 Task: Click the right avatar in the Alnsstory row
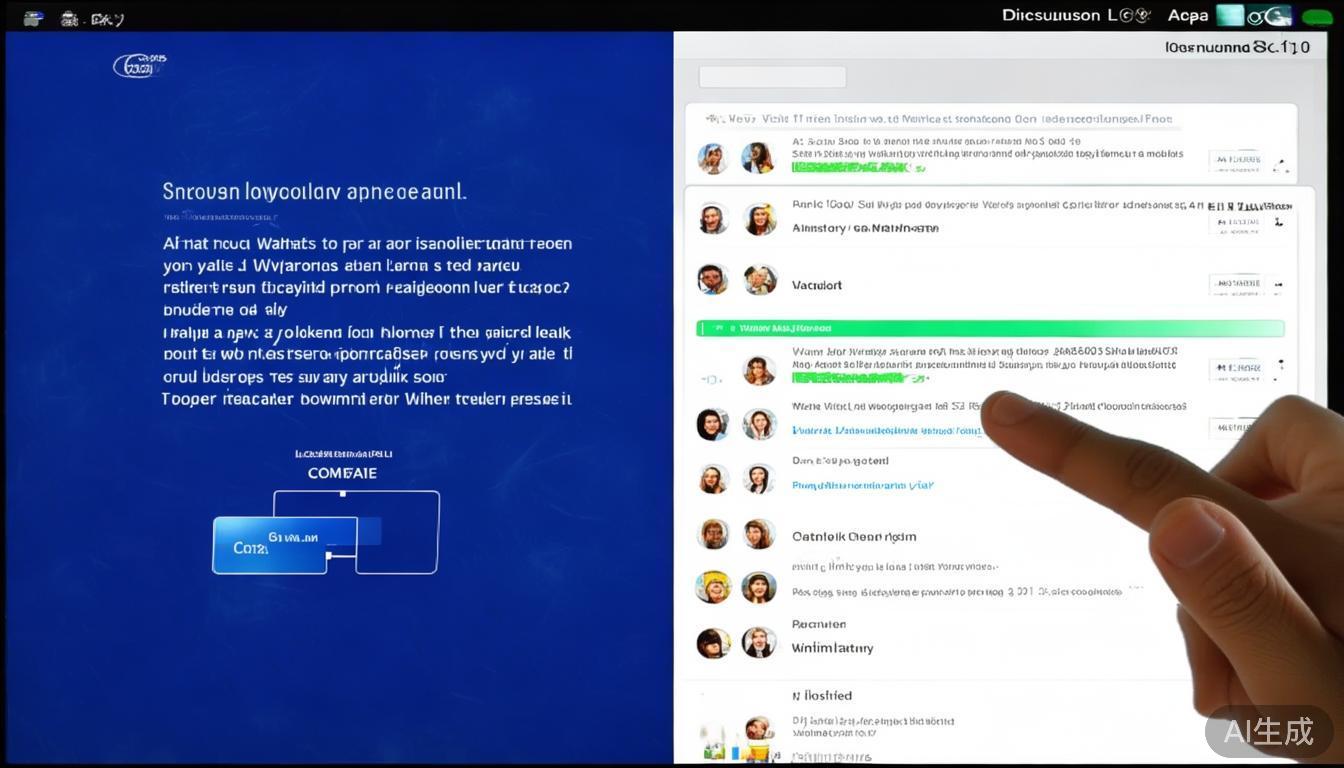coord(760,219)
